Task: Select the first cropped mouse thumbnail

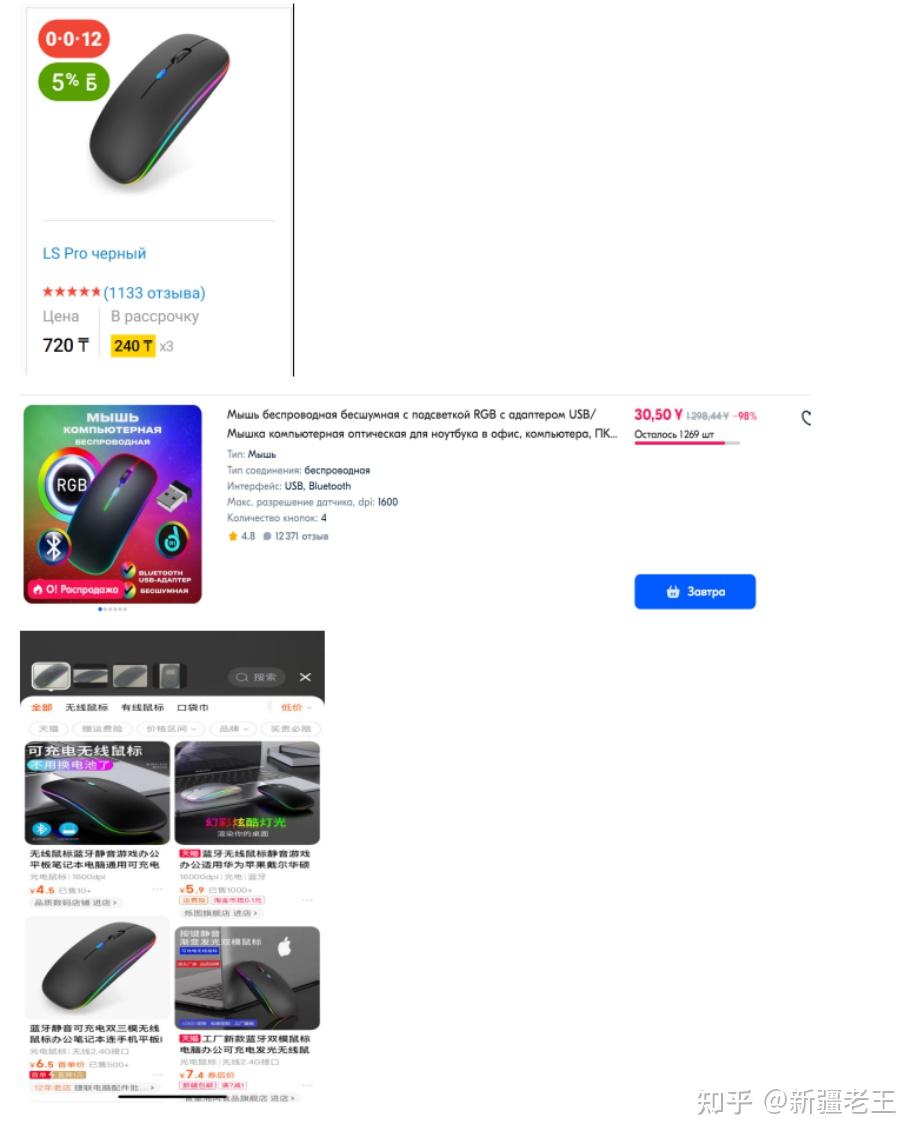Action: click(x=51, y=676)
